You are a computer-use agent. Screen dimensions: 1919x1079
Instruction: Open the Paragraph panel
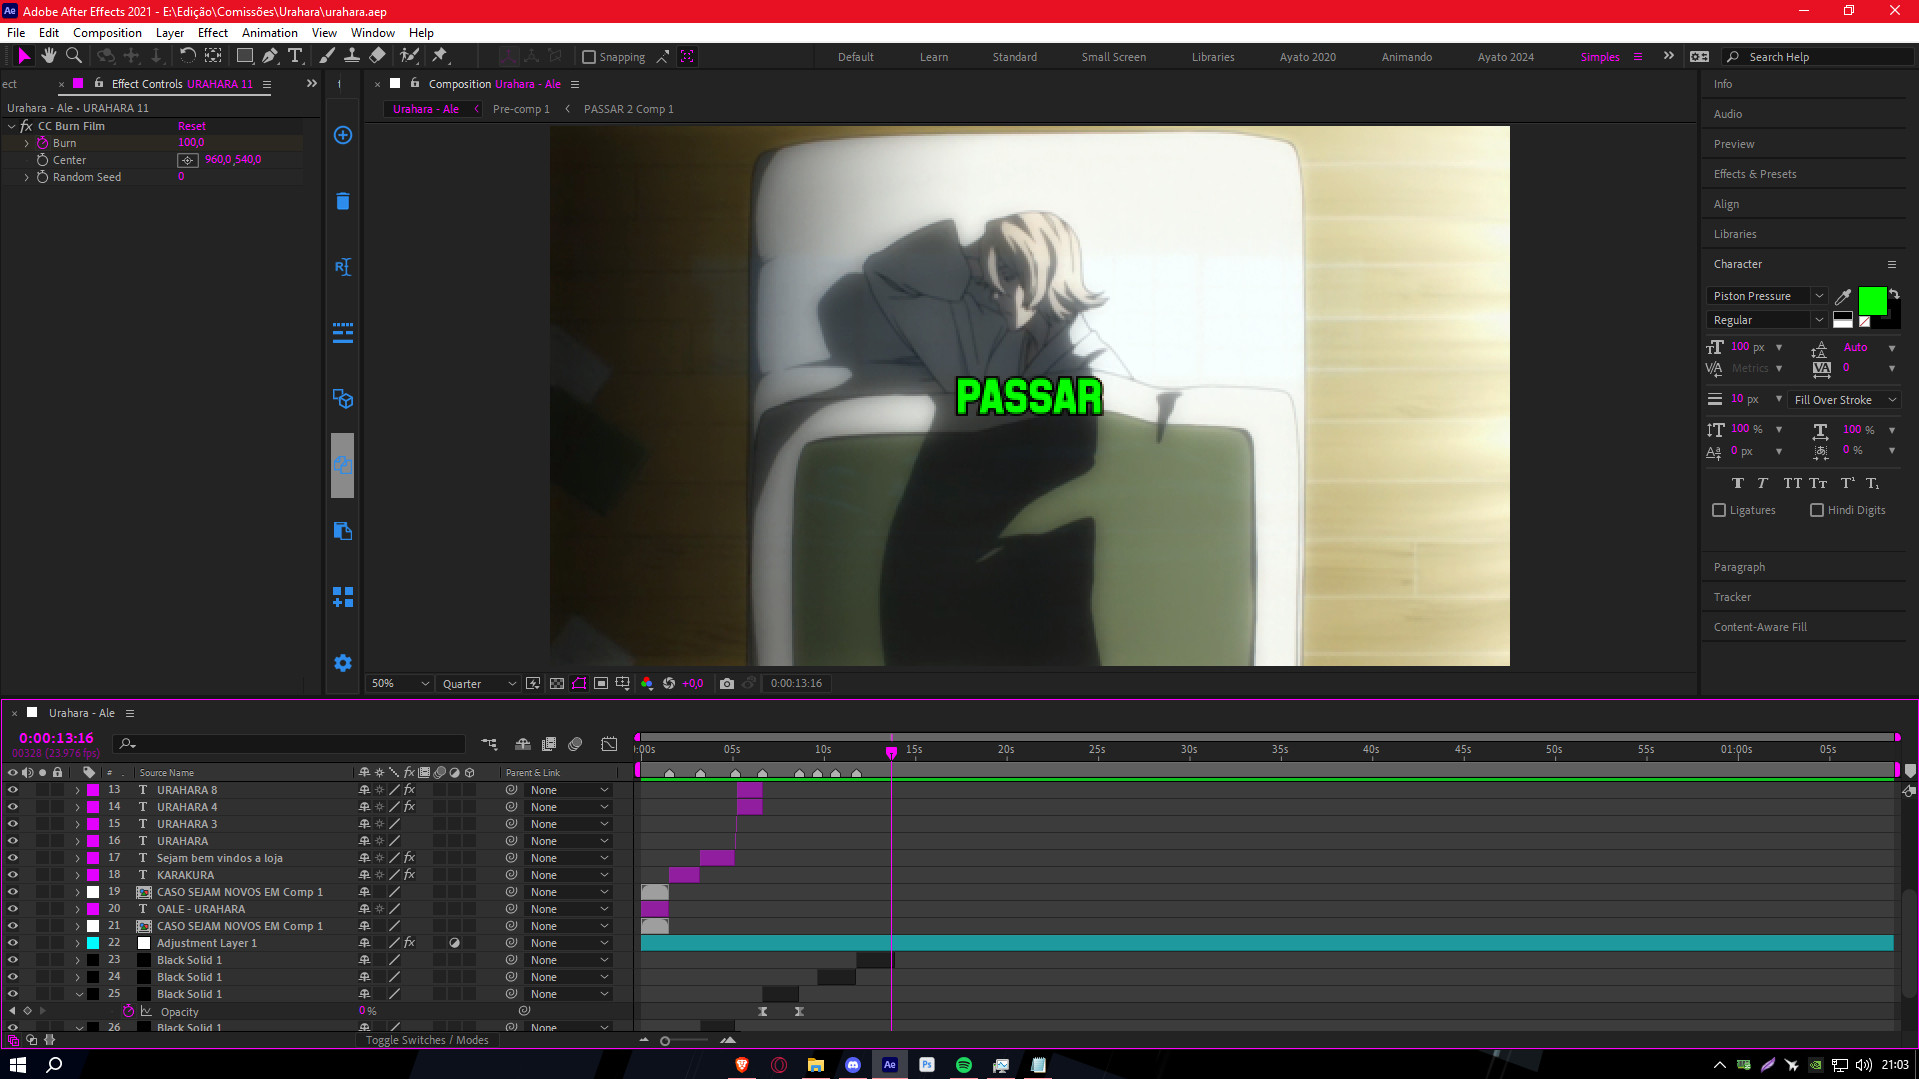coord(1739,567)
